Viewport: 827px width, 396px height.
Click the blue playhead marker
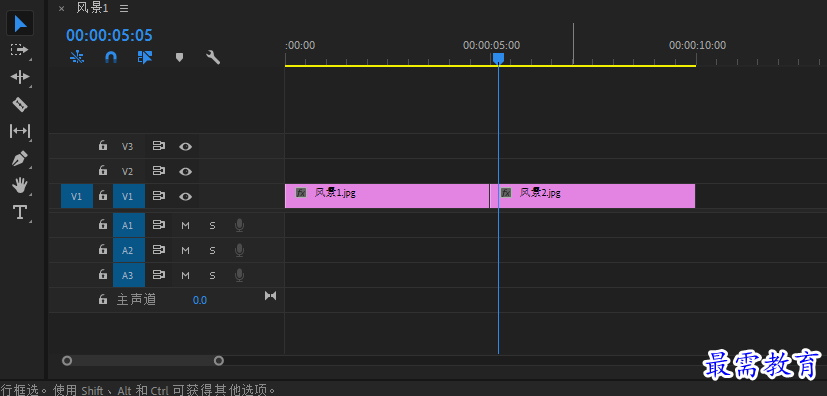(x=498, y=58)
